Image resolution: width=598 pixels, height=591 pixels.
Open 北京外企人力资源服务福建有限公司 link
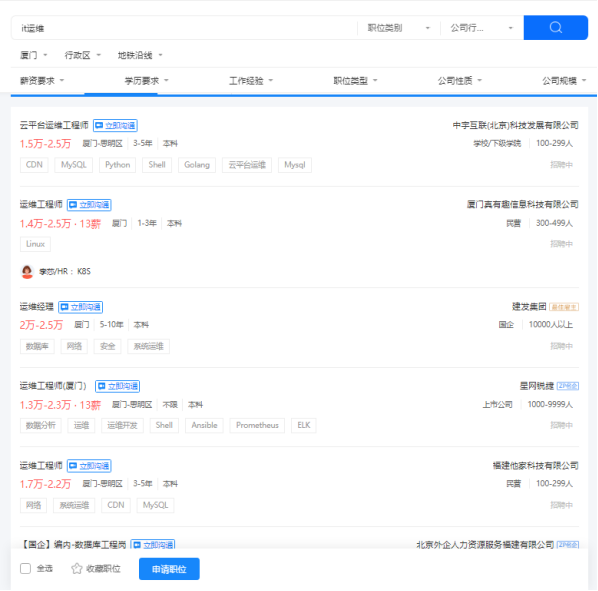(x=485, y=544)
